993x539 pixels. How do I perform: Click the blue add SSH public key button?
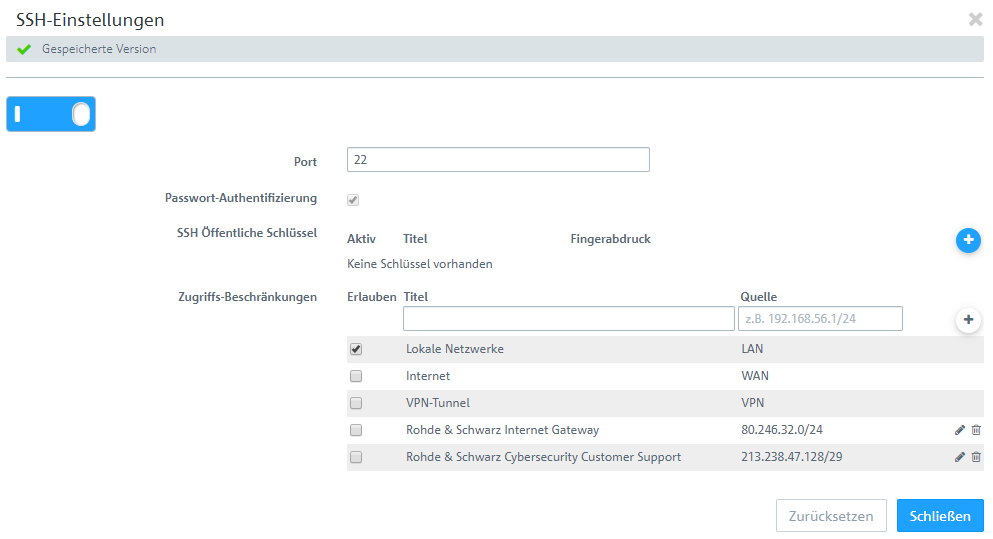tap(968, 240)
